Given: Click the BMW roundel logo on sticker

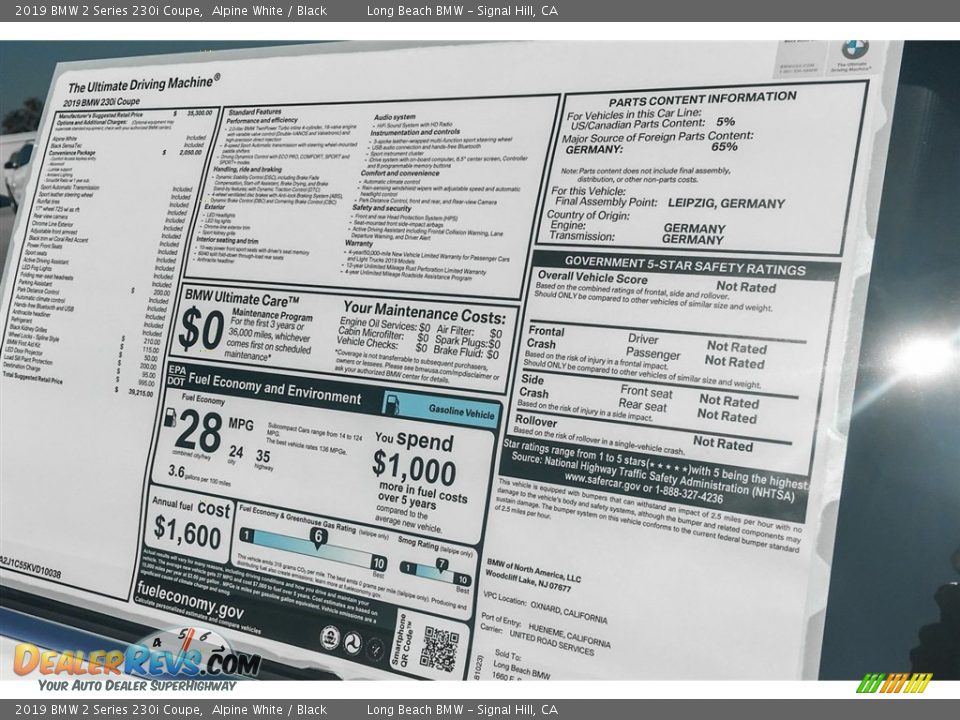Looking at the screenshot, I should point(854,50).
